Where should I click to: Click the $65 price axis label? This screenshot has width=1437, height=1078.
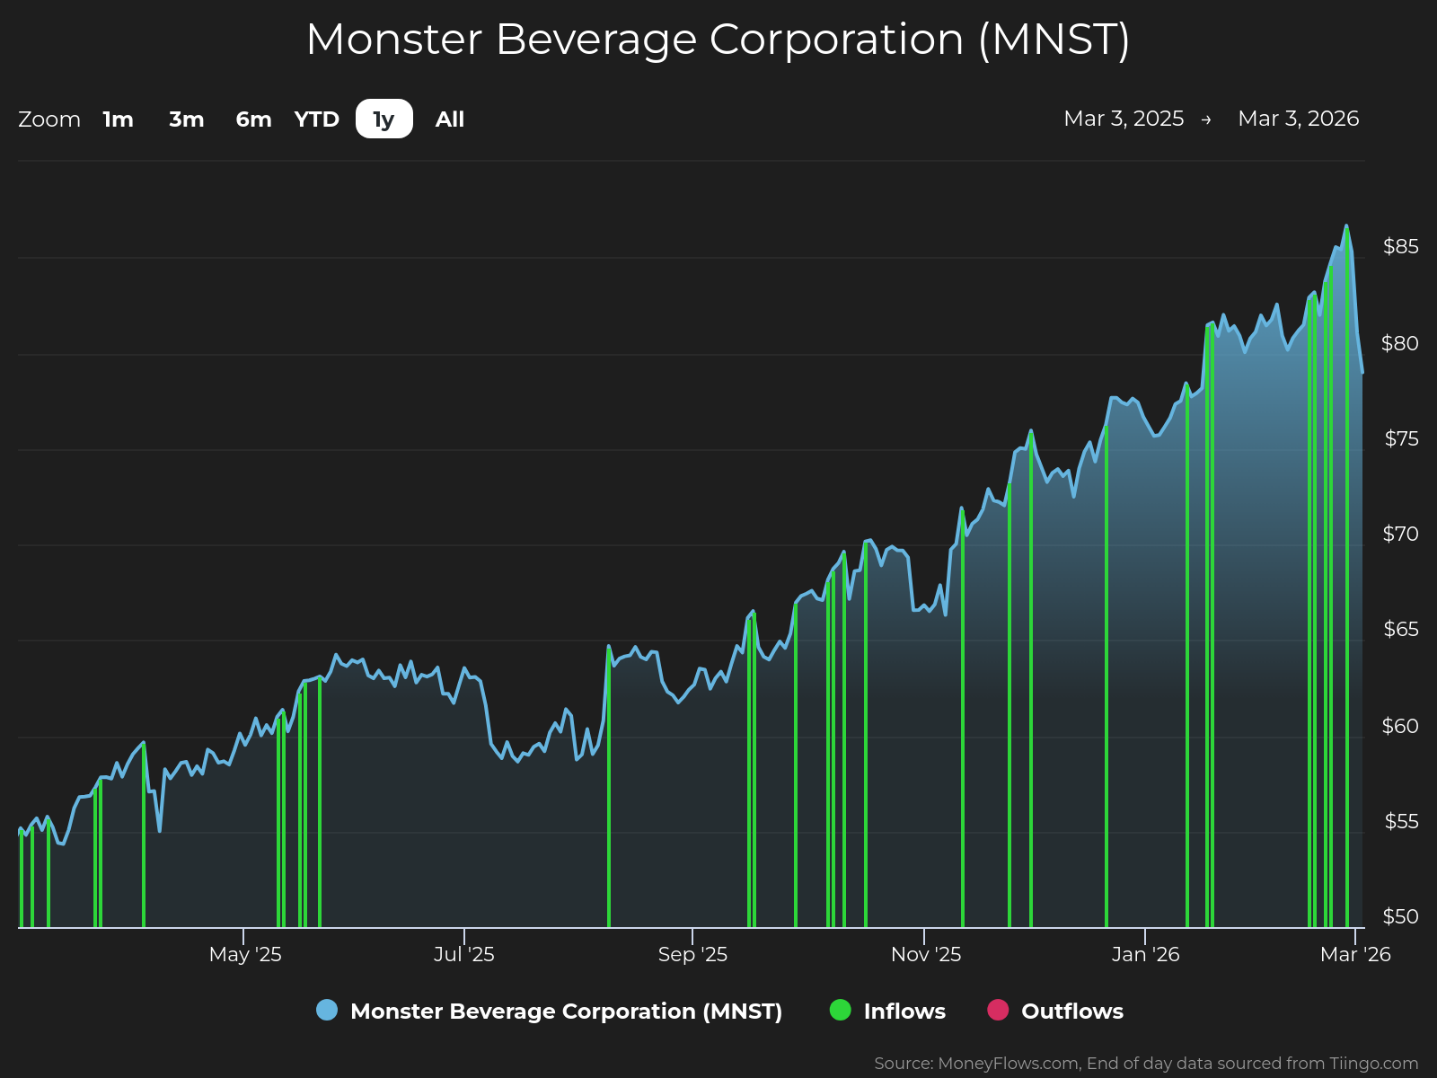coord(1400,628)
